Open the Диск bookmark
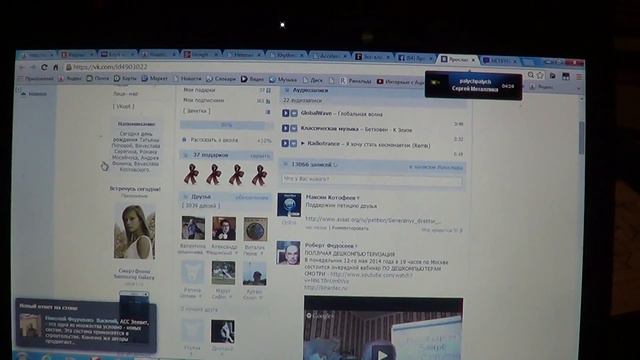The image size is (640, 360). coord(313,80)
